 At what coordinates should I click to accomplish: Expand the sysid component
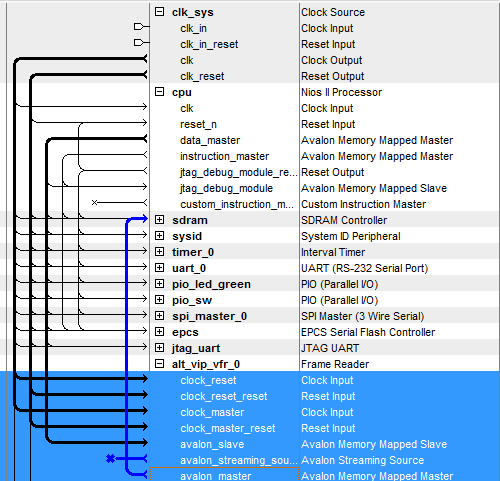pos(160,236)
